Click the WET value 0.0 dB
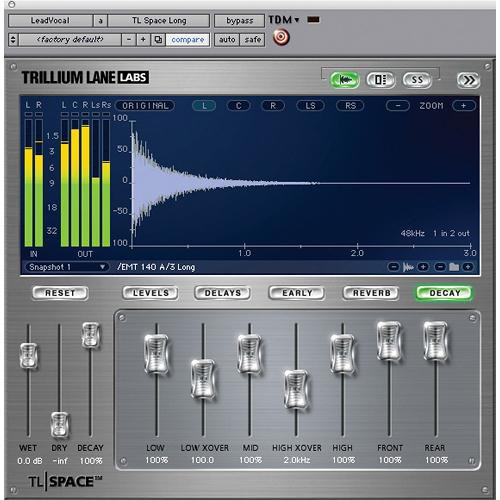The width and height of the screenshot is (500, 500). pyautogui.click(x=30, y=461)
